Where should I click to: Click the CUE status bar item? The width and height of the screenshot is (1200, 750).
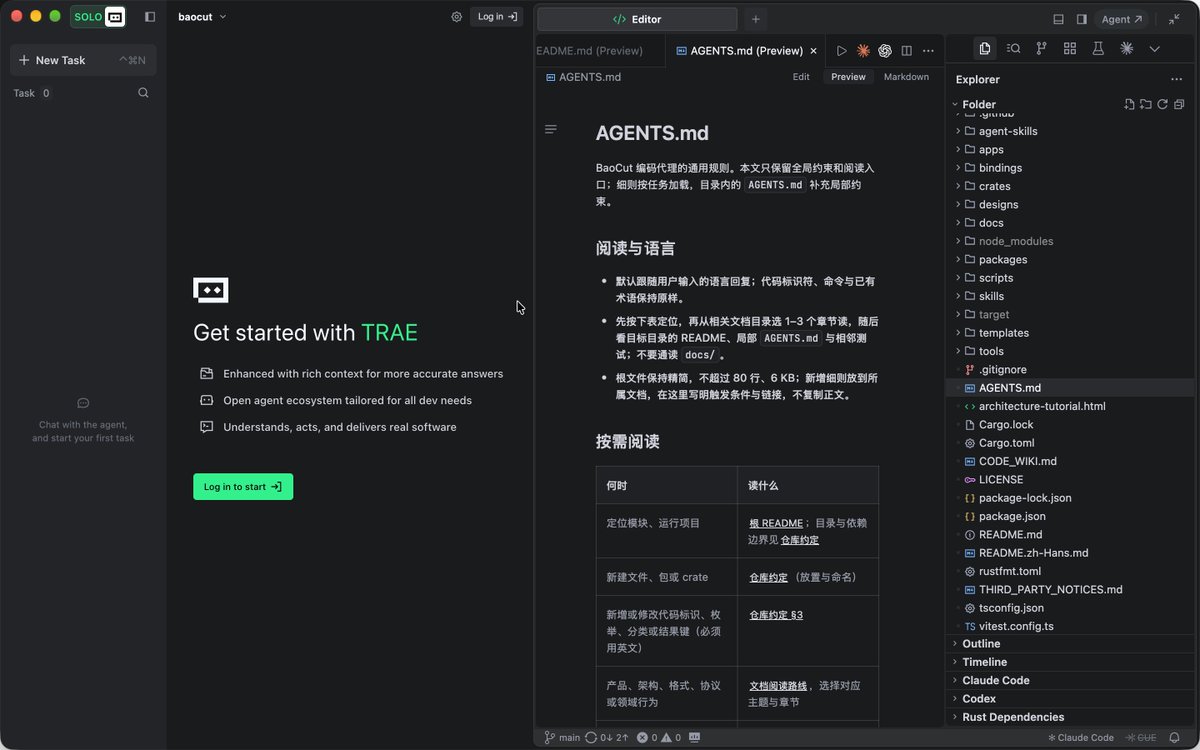click(1141, 738)
